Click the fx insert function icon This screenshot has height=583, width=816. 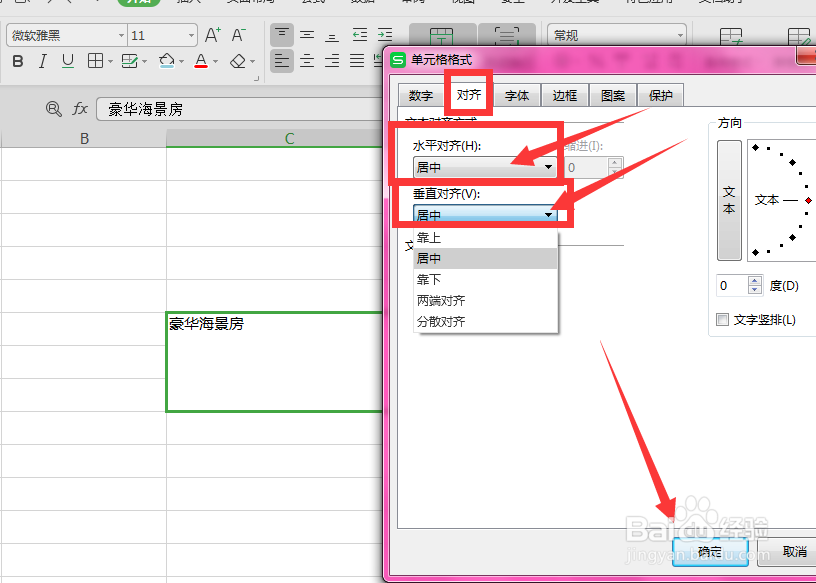(79, 109)
